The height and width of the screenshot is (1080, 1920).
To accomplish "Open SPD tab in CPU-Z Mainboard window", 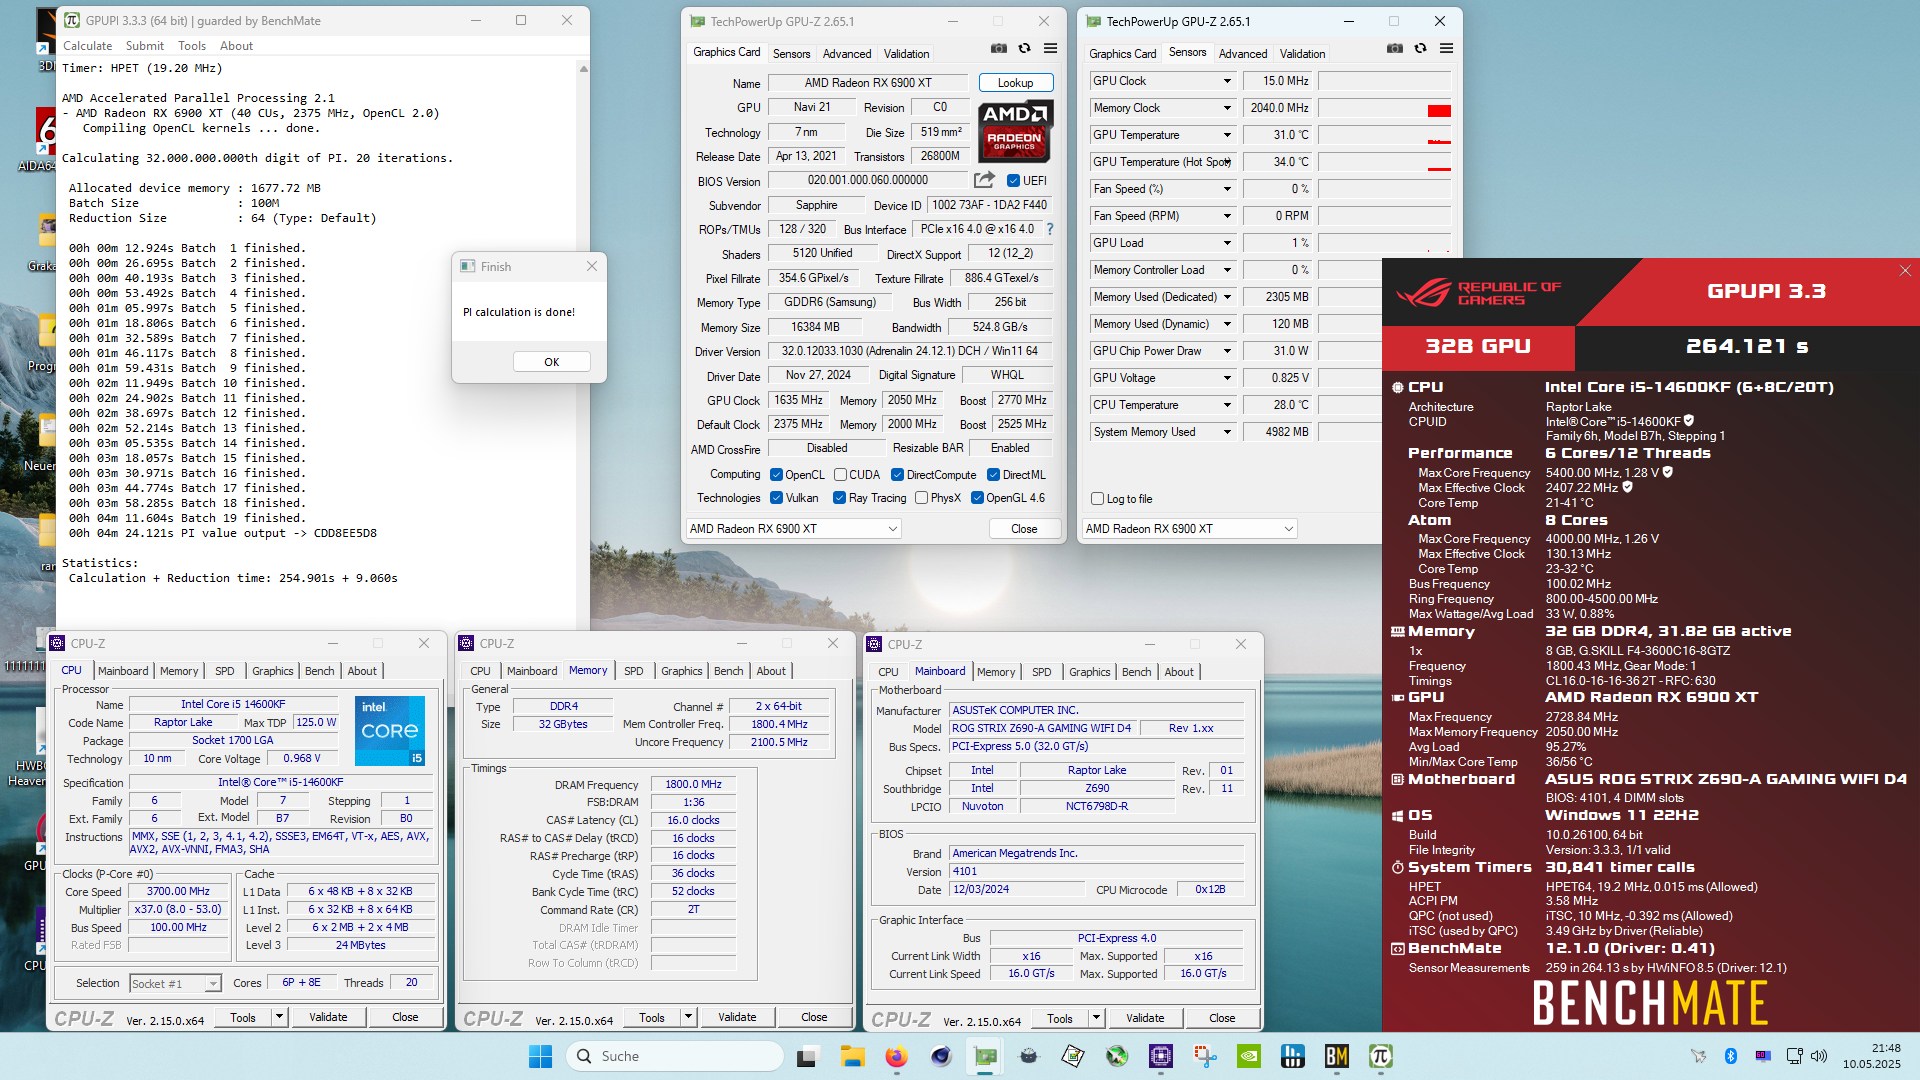I will 1041,672.
